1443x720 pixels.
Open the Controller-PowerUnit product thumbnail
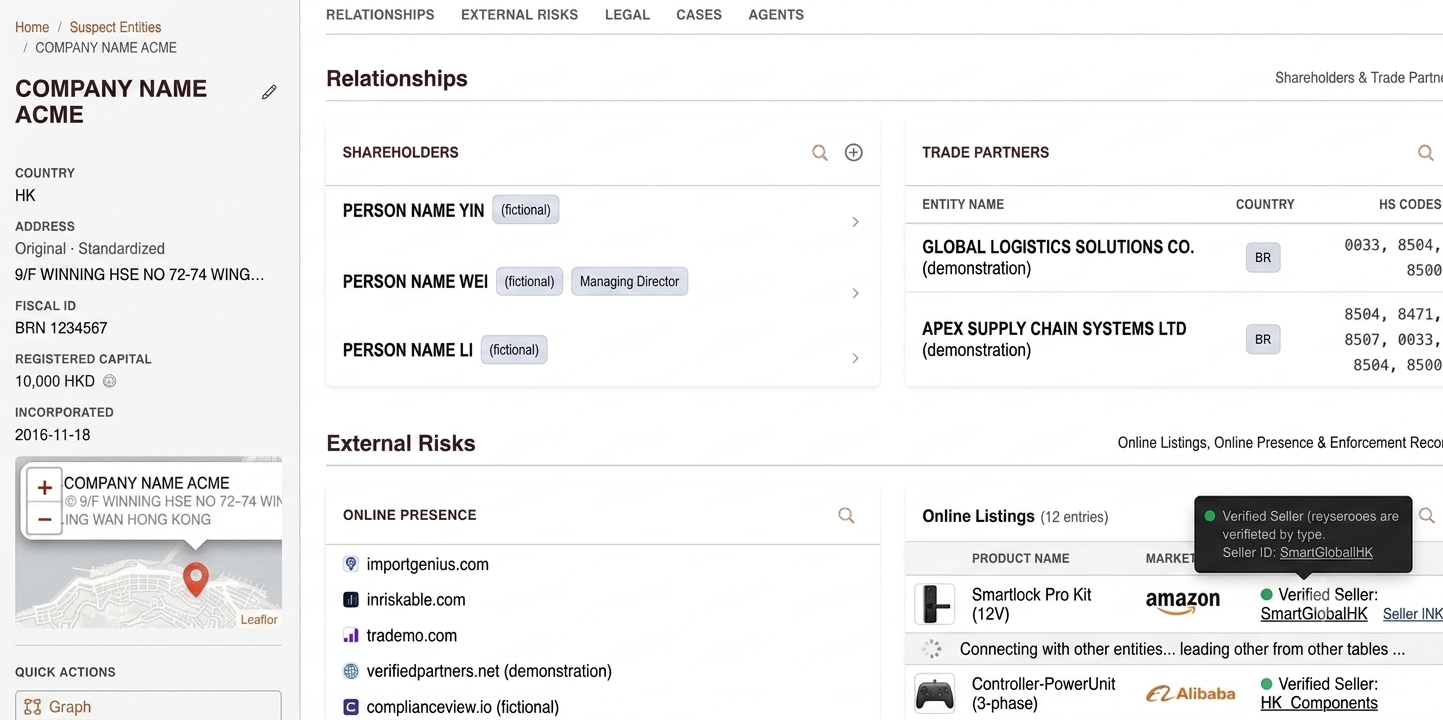pos(935,694)
